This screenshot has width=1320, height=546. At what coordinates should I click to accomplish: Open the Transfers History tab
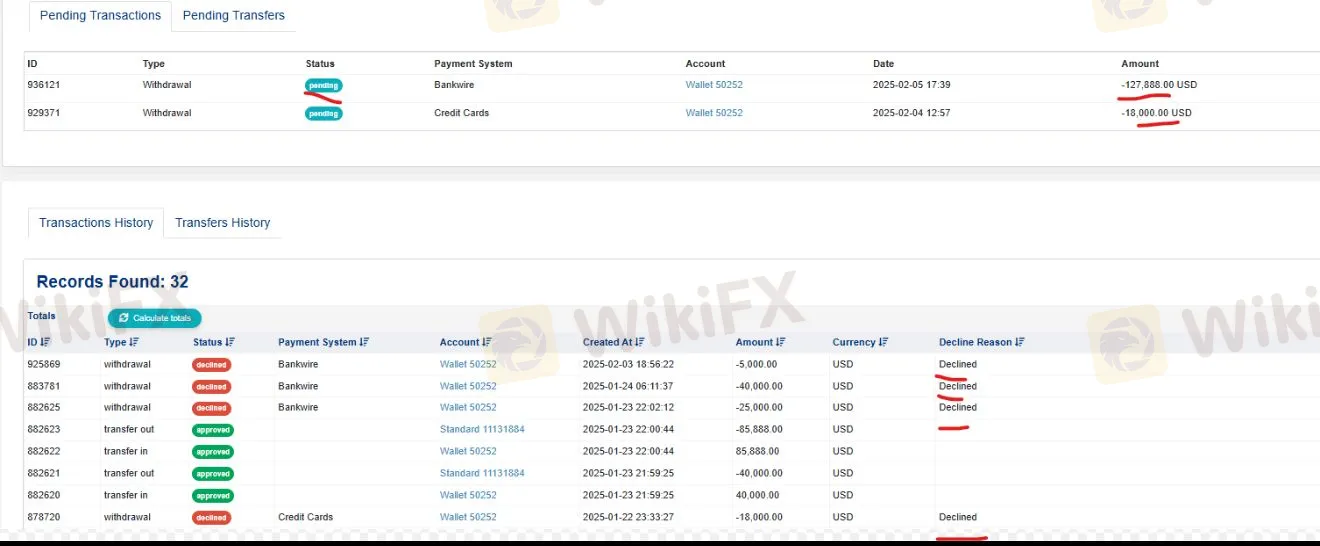point(222,222)
